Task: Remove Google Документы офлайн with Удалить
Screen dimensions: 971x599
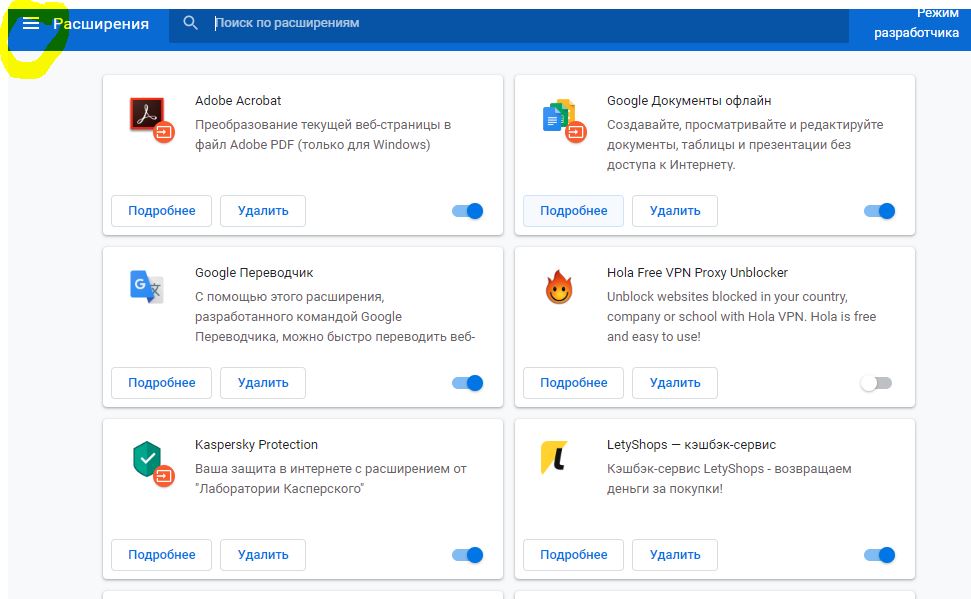Action: [x=675, y=211]
